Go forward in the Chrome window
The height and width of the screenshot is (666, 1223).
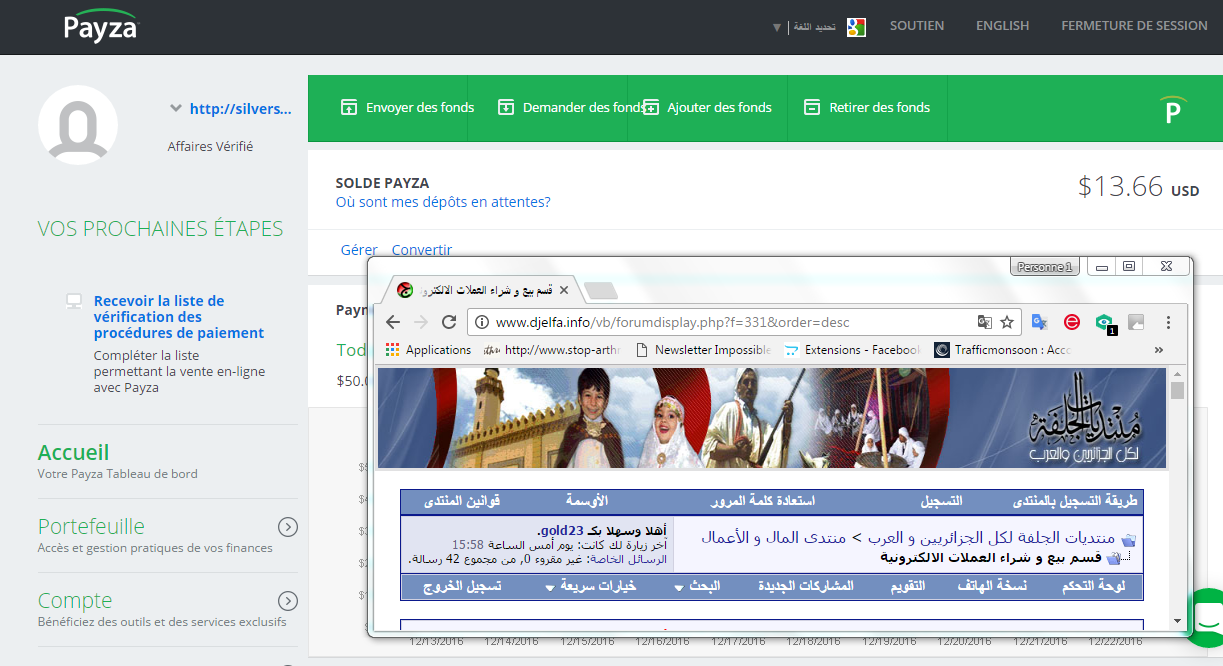[x=421, y=322]
